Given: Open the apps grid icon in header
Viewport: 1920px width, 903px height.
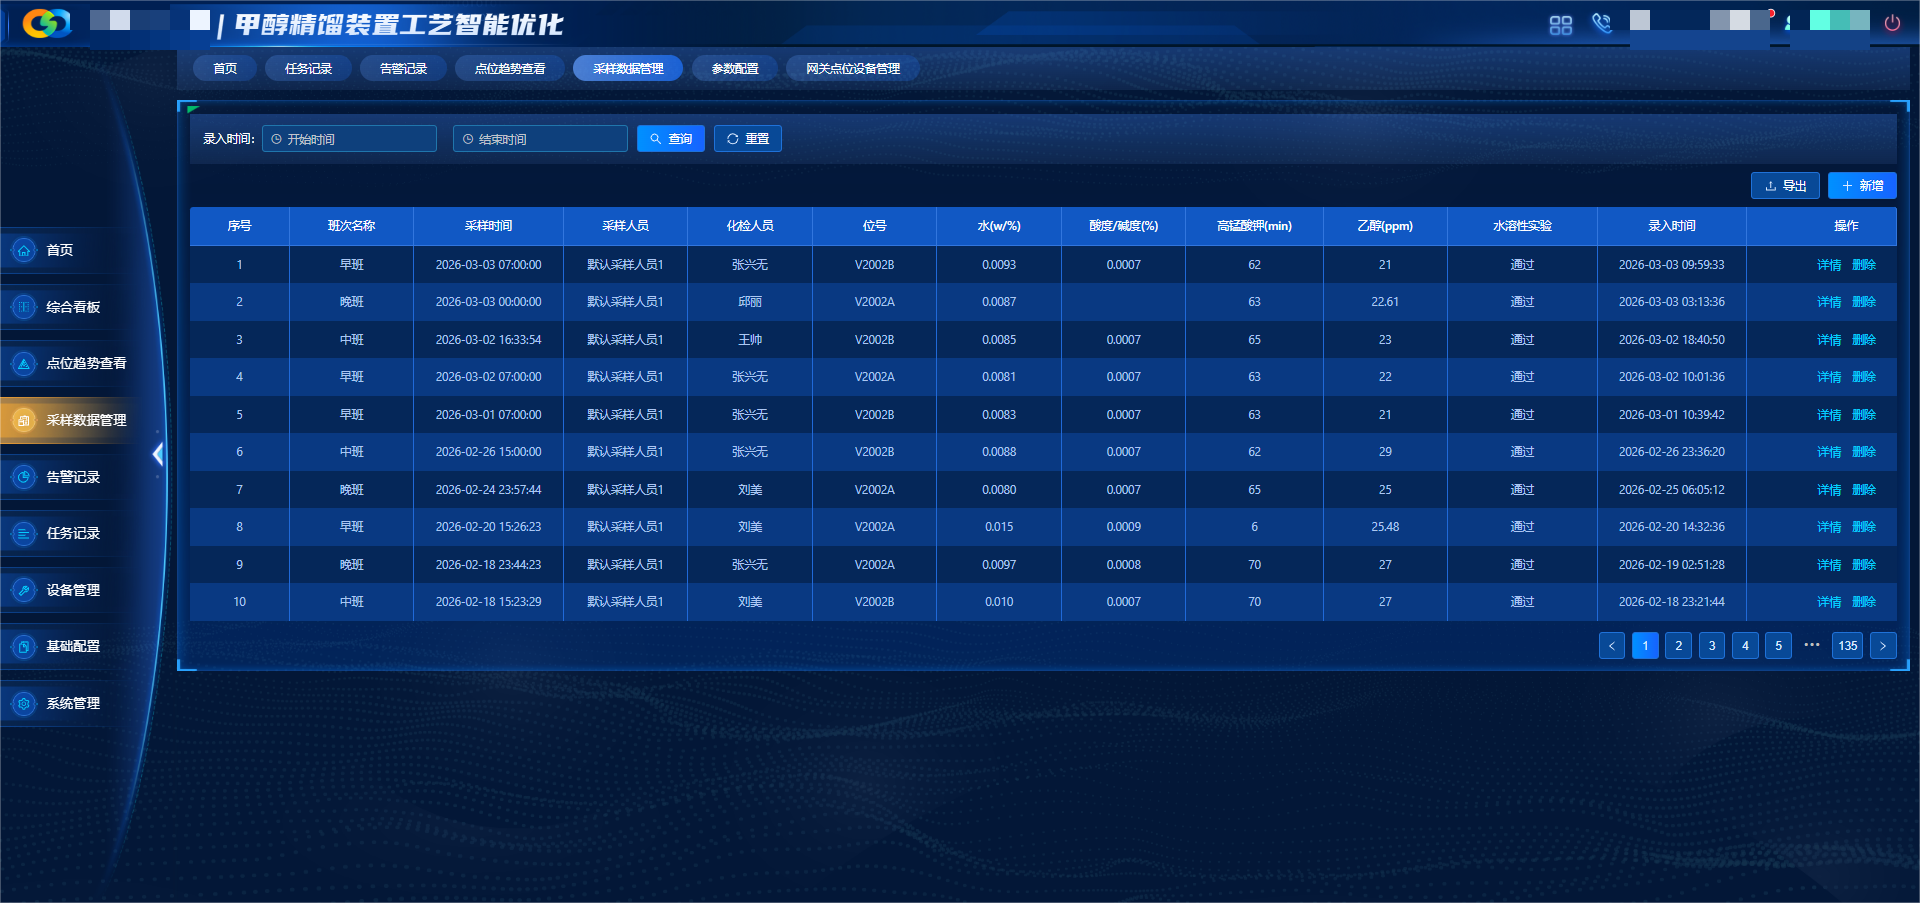Looking at the screenshot, I should [x=1560, y=25].
